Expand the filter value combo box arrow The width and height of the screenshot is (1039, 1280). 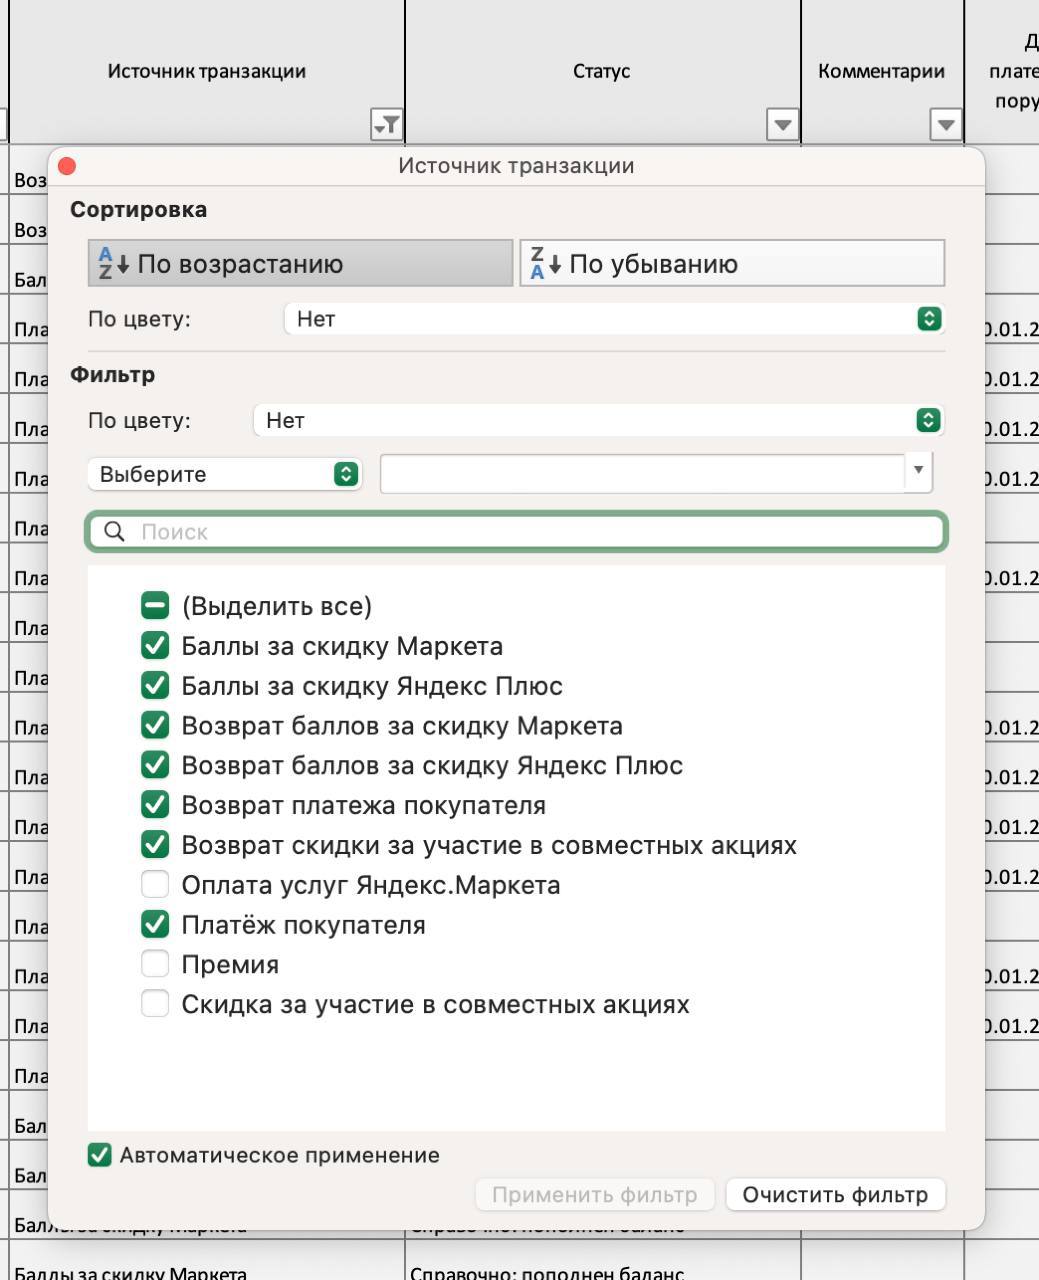pos(918,471)
